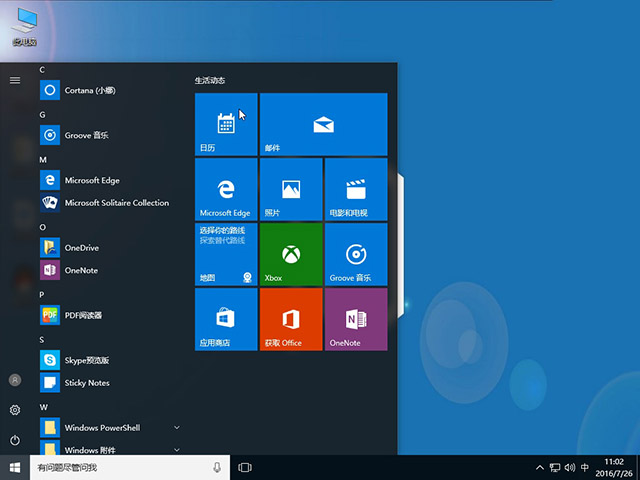Open the Movies & TV (电影和电视) tile
This screenshot has width=640, height=480.
tap(355, 189)
